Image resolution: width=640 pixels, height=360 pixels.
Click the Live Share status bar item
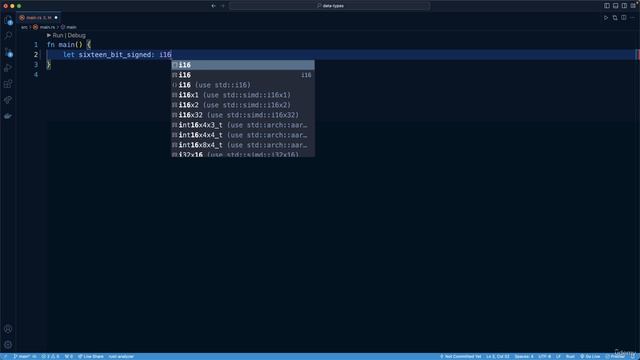[x=91, y=356]
